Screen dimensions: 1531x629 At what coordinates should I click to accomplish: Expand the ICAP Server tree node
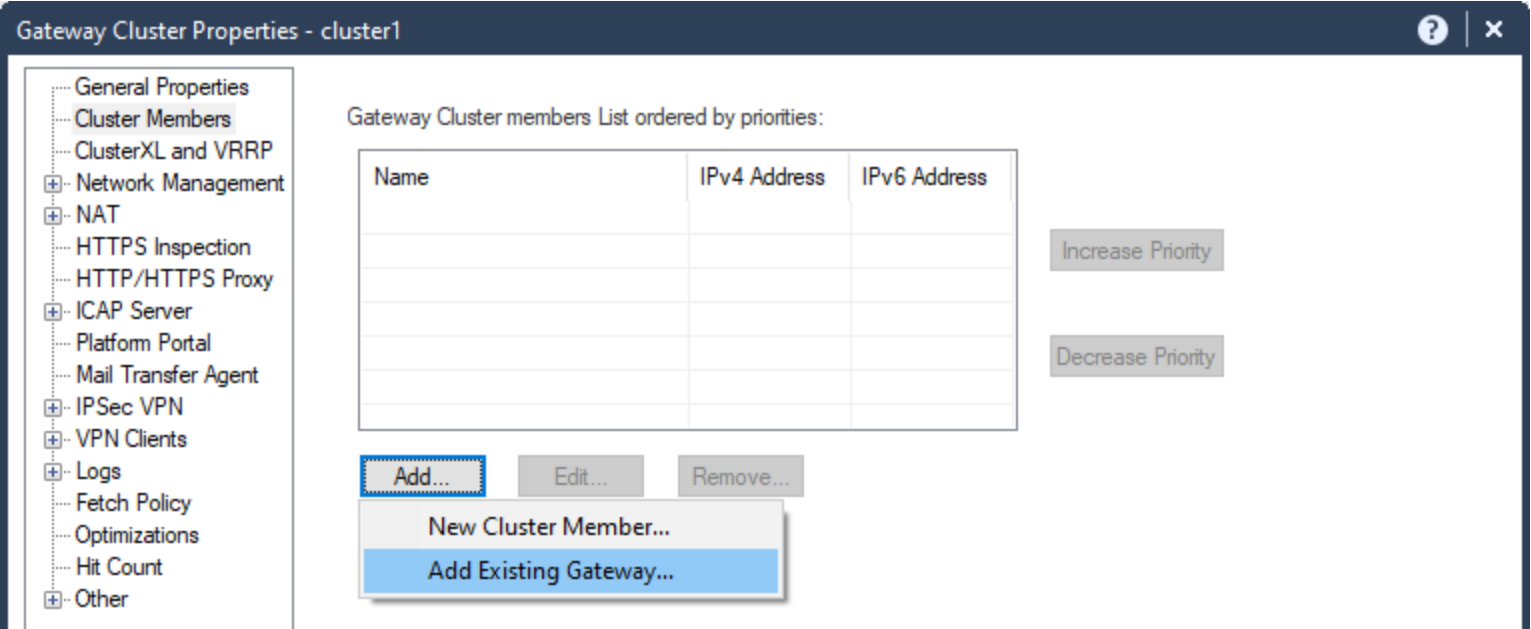(52, 312)
